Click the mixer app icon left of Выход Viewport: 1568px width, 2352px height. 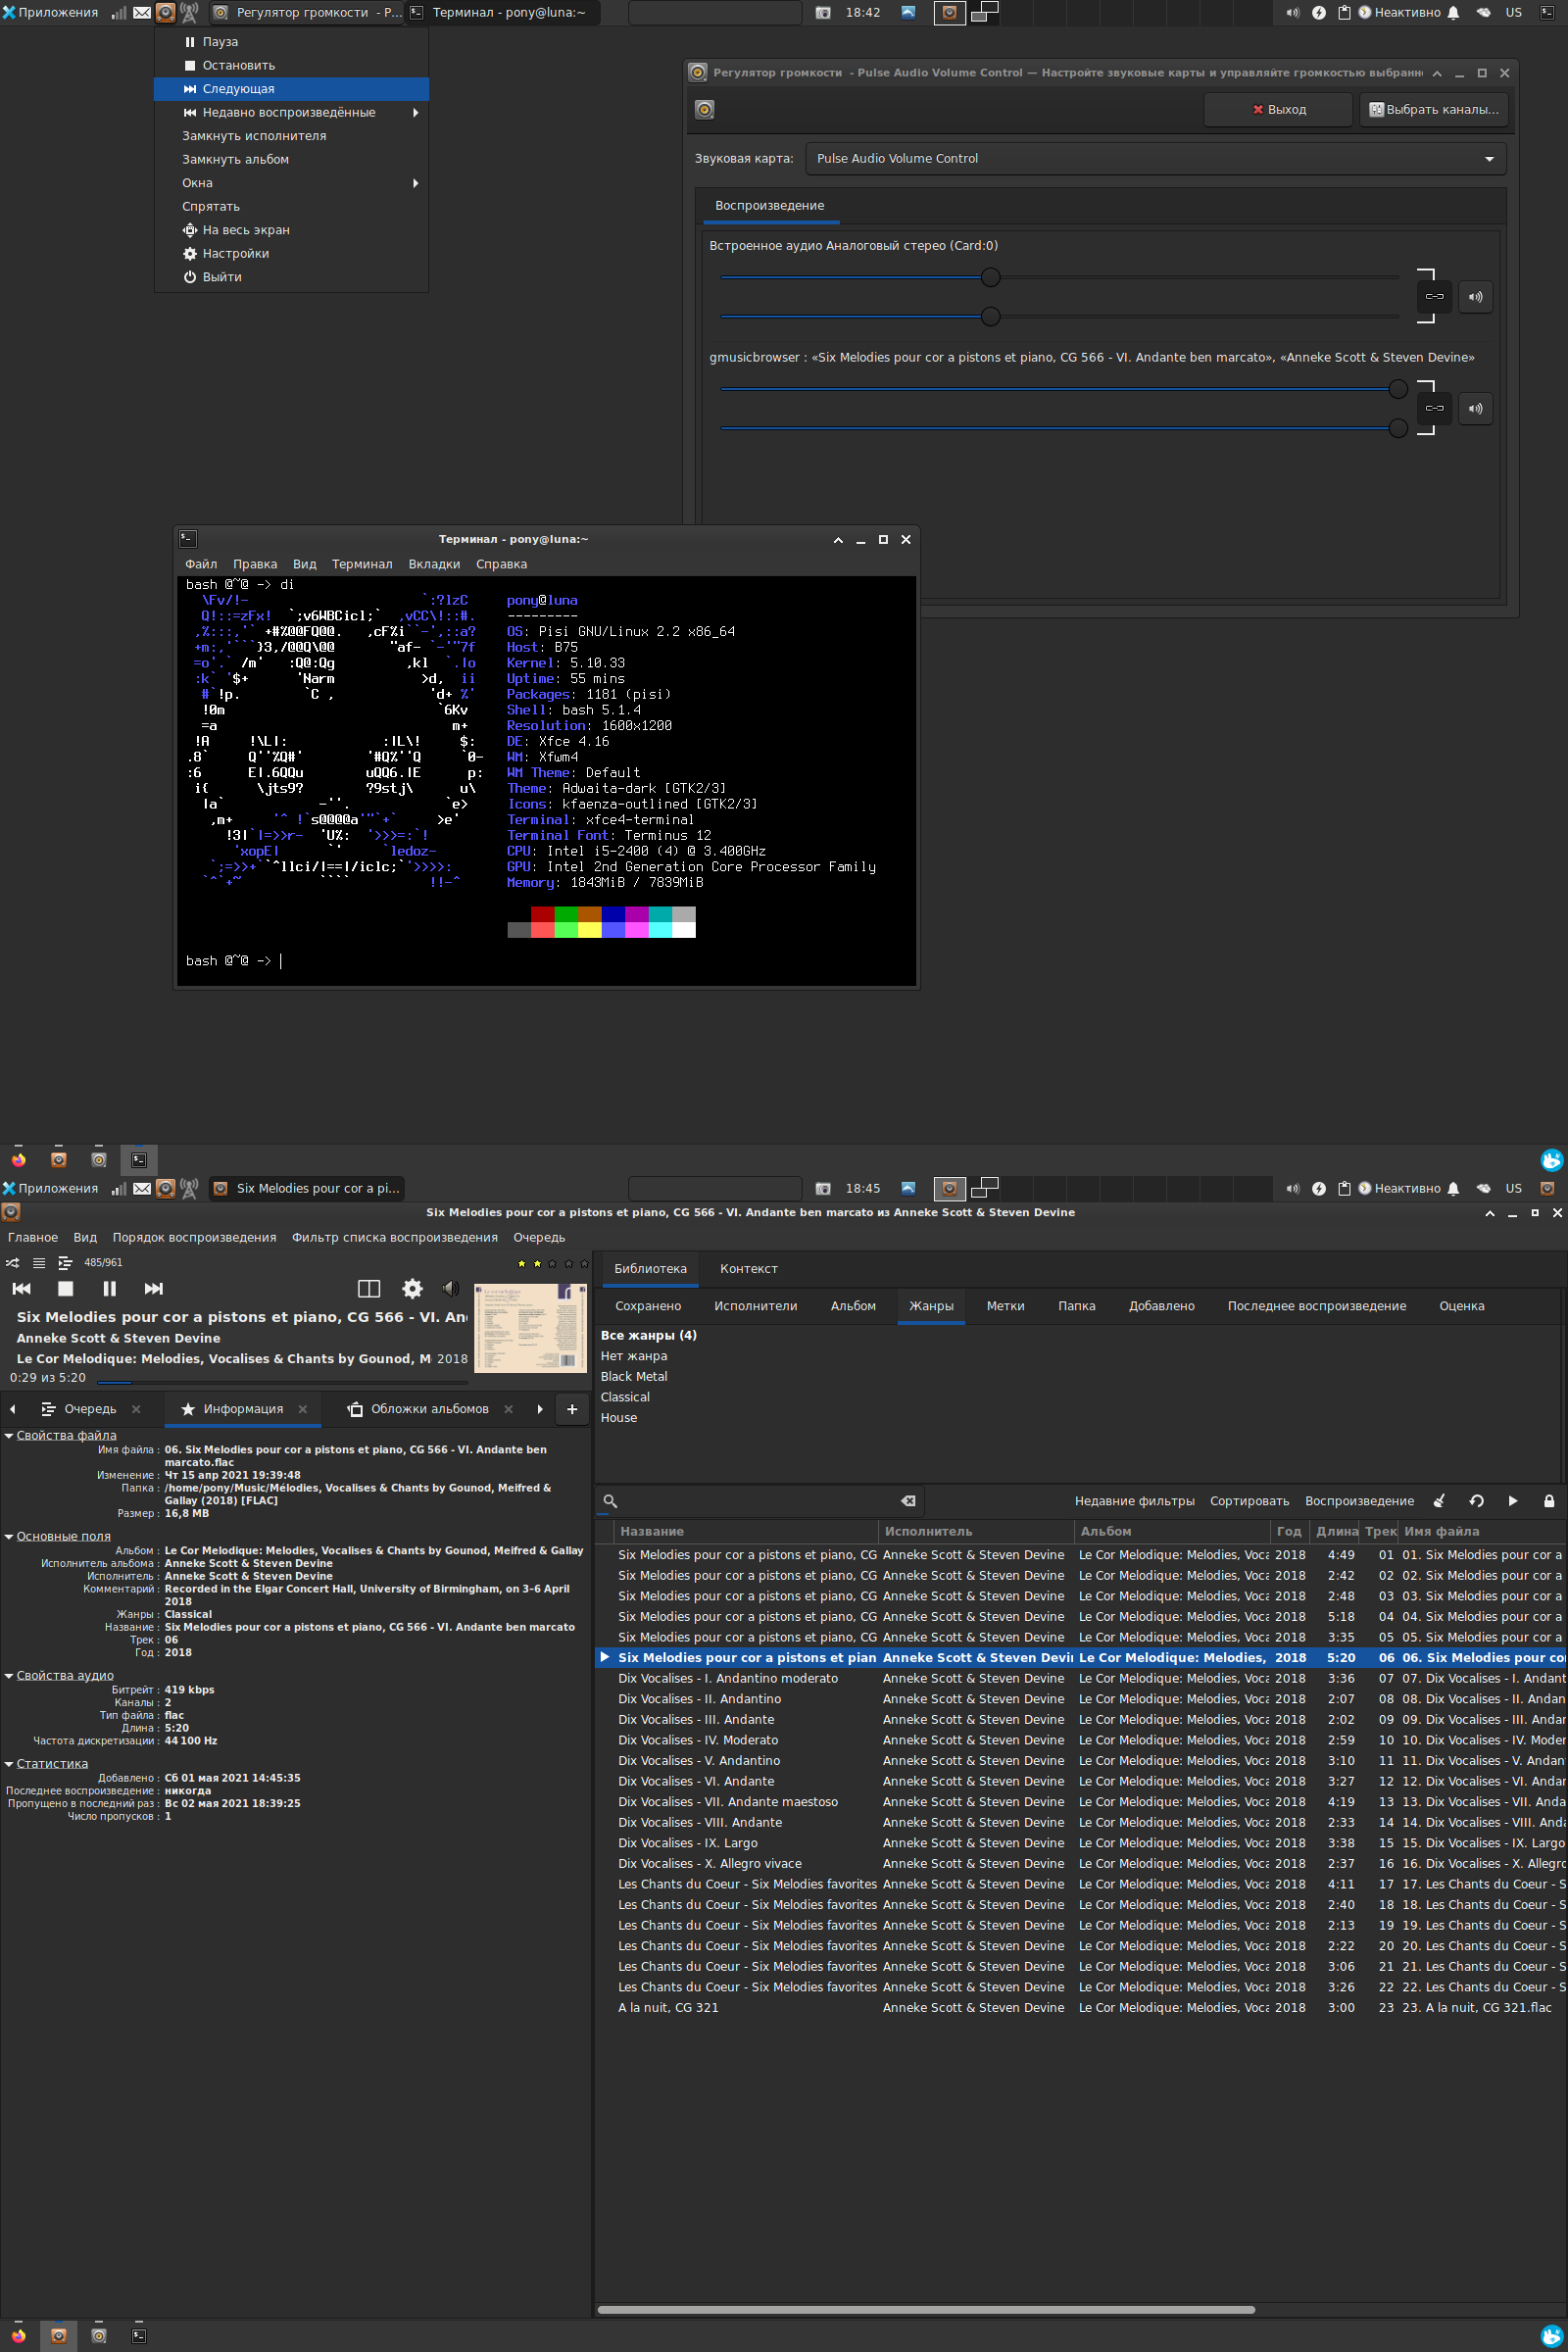[x=705, y=110]
